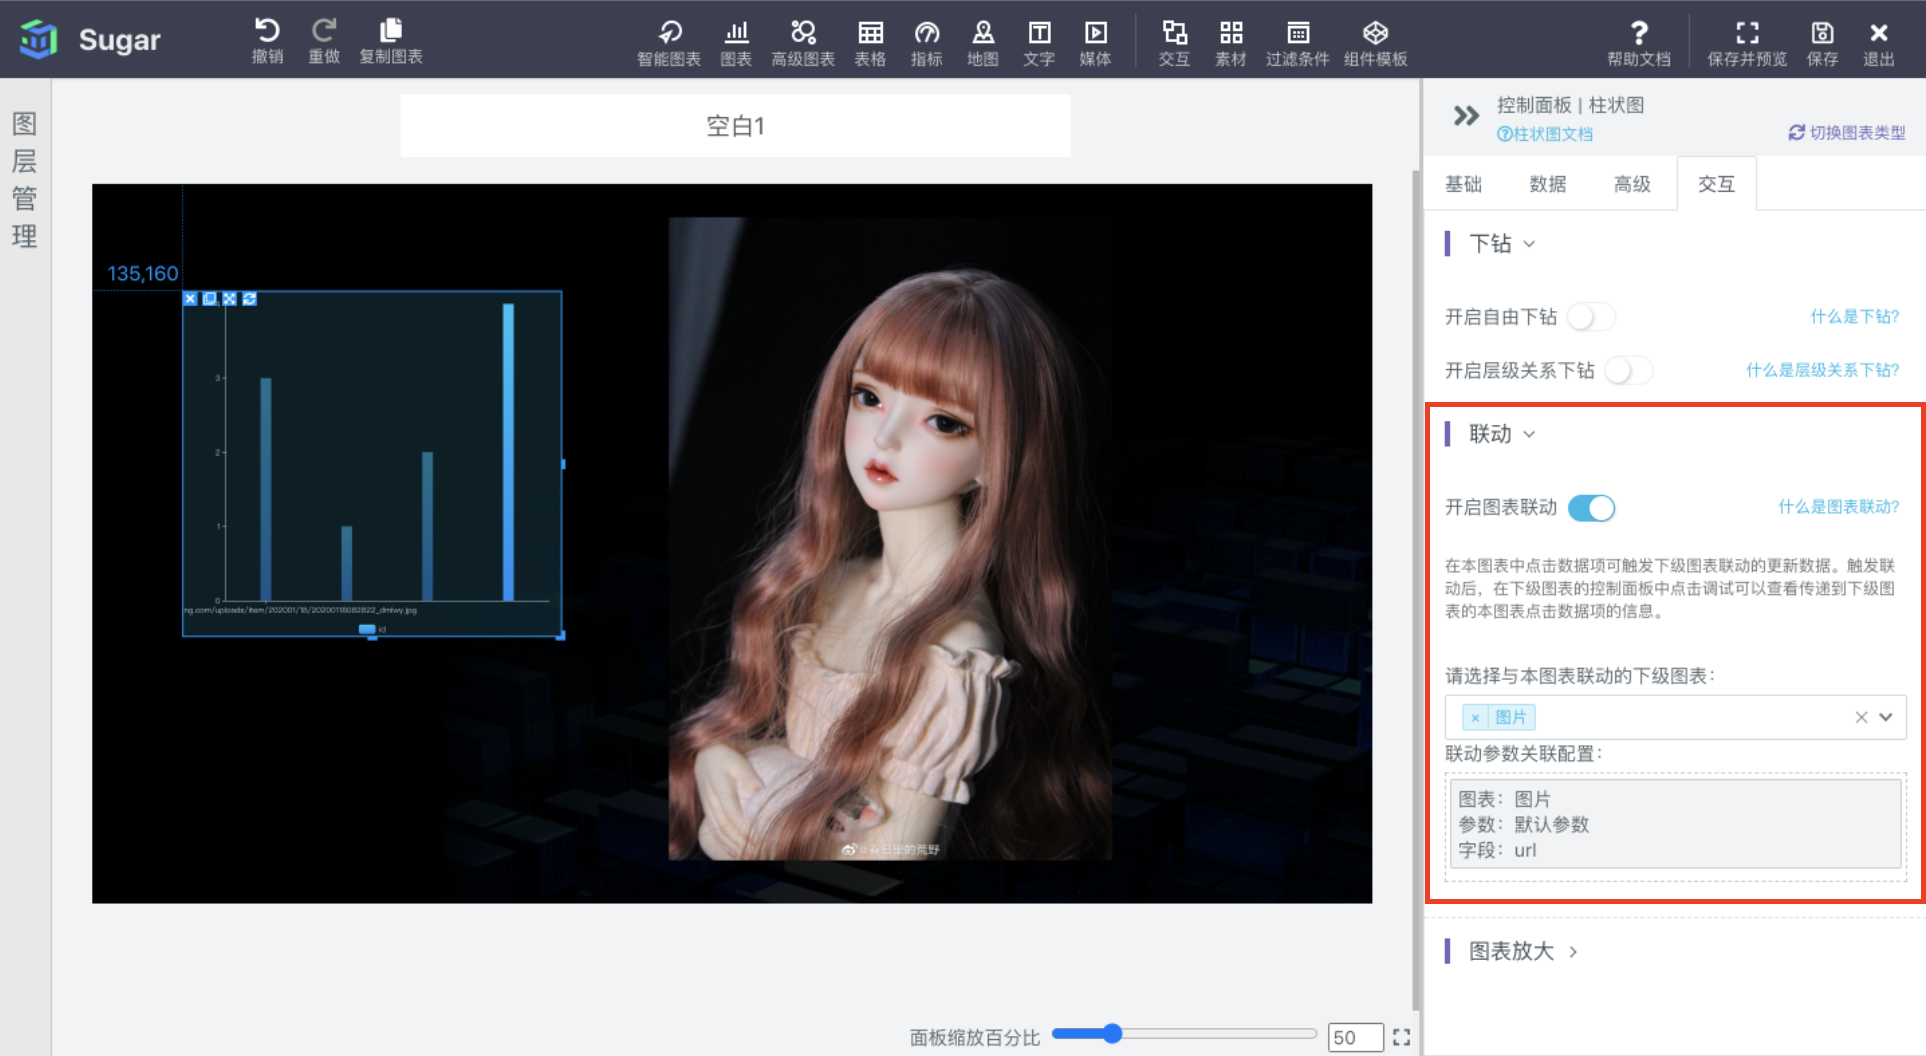Open the linked sub-chart dropdown arrow
The height and width of the screenshot is (1056, 1926).
1886,717
